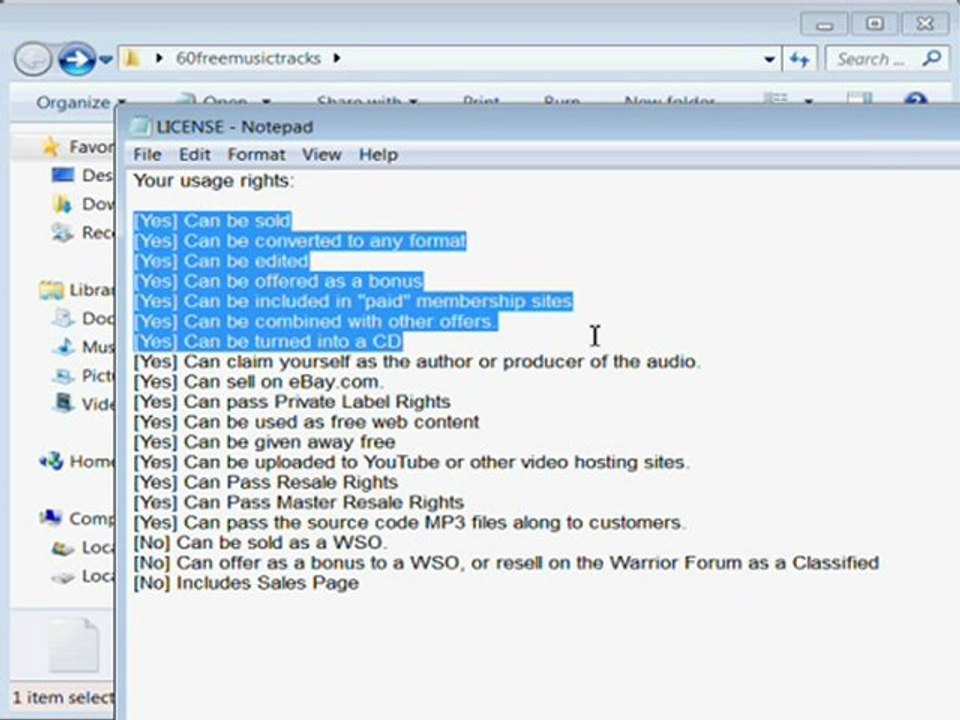960x720 pixels.
Task: Click 'Can be given away free' line
Action: pos(264,442)
